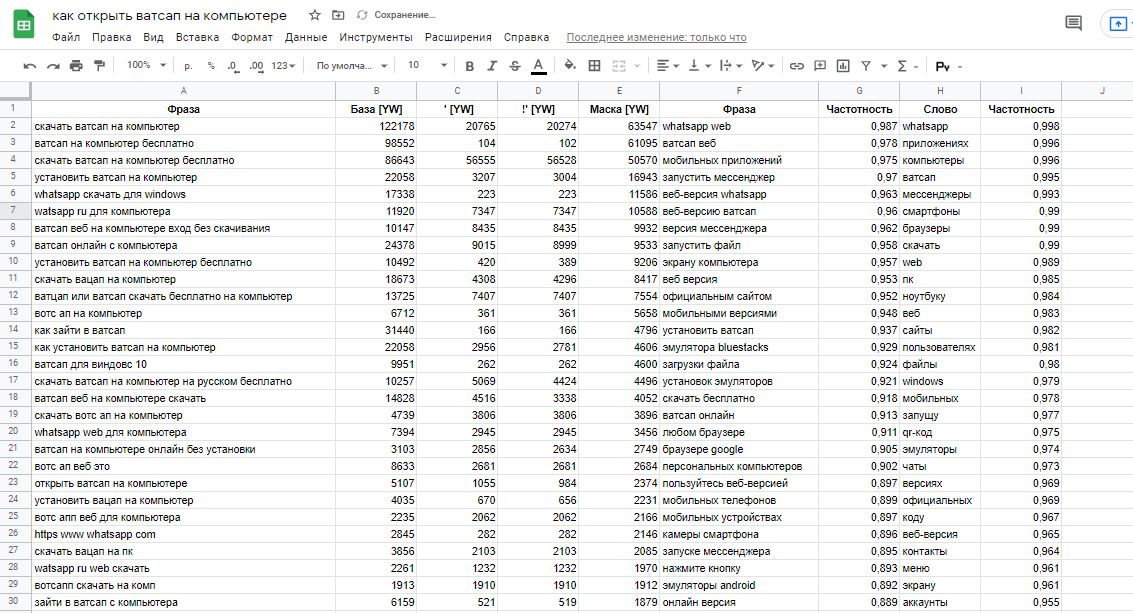Apply percent format to the cell
1133x613 pixels.
point(211,66)
